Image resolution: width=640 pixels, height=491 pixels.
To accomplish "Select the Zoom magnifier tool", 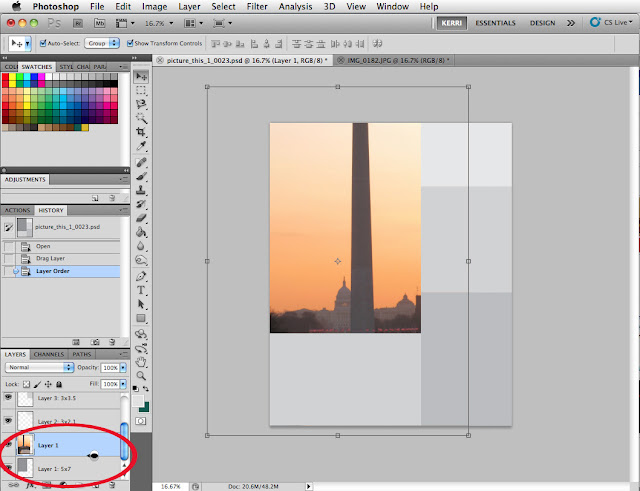I will click(x=141, y=377).
